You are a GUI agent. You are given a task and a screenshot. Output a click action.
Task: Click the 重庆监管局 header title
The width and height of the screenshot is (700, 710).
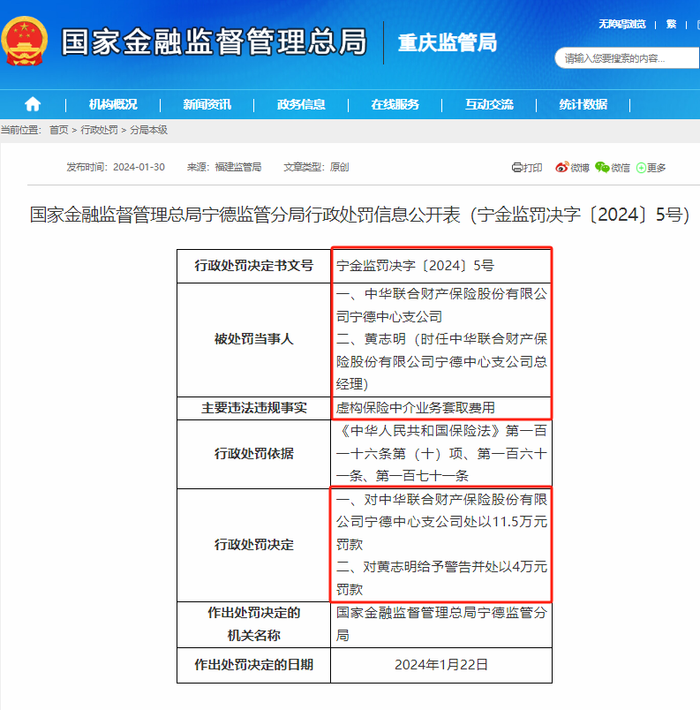446,42
